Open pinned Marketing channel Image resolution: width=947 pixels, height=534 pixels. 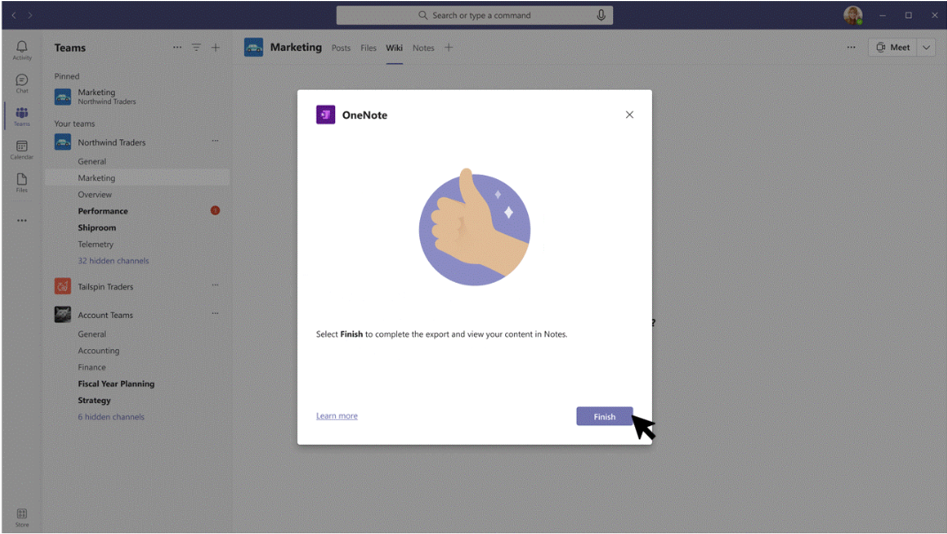pyautogui.click(x=137, y=97)
